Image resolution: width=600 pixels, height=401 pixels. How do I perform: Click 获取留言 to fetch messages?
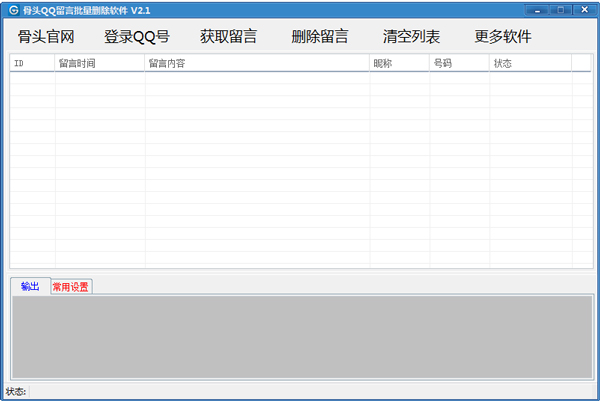[x=228, y=37]
